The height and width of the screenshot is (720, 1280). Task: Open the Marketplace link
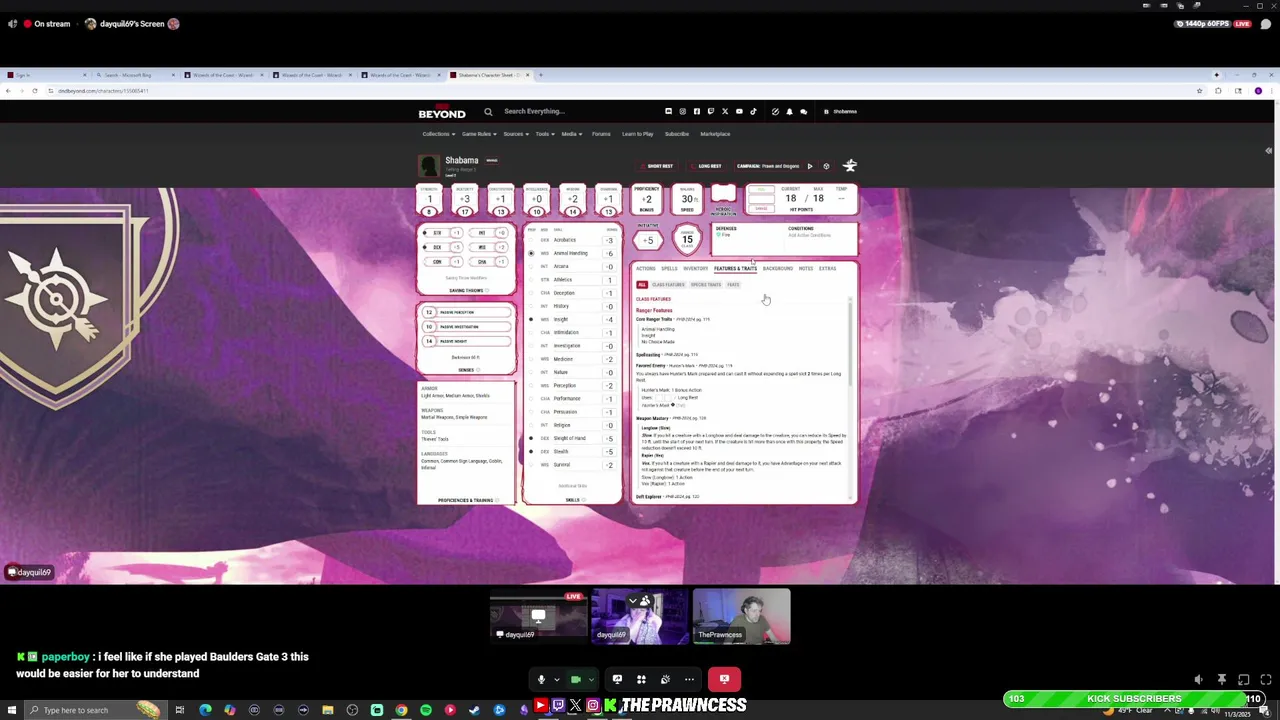pyautogui.click(x=715, y=134)
